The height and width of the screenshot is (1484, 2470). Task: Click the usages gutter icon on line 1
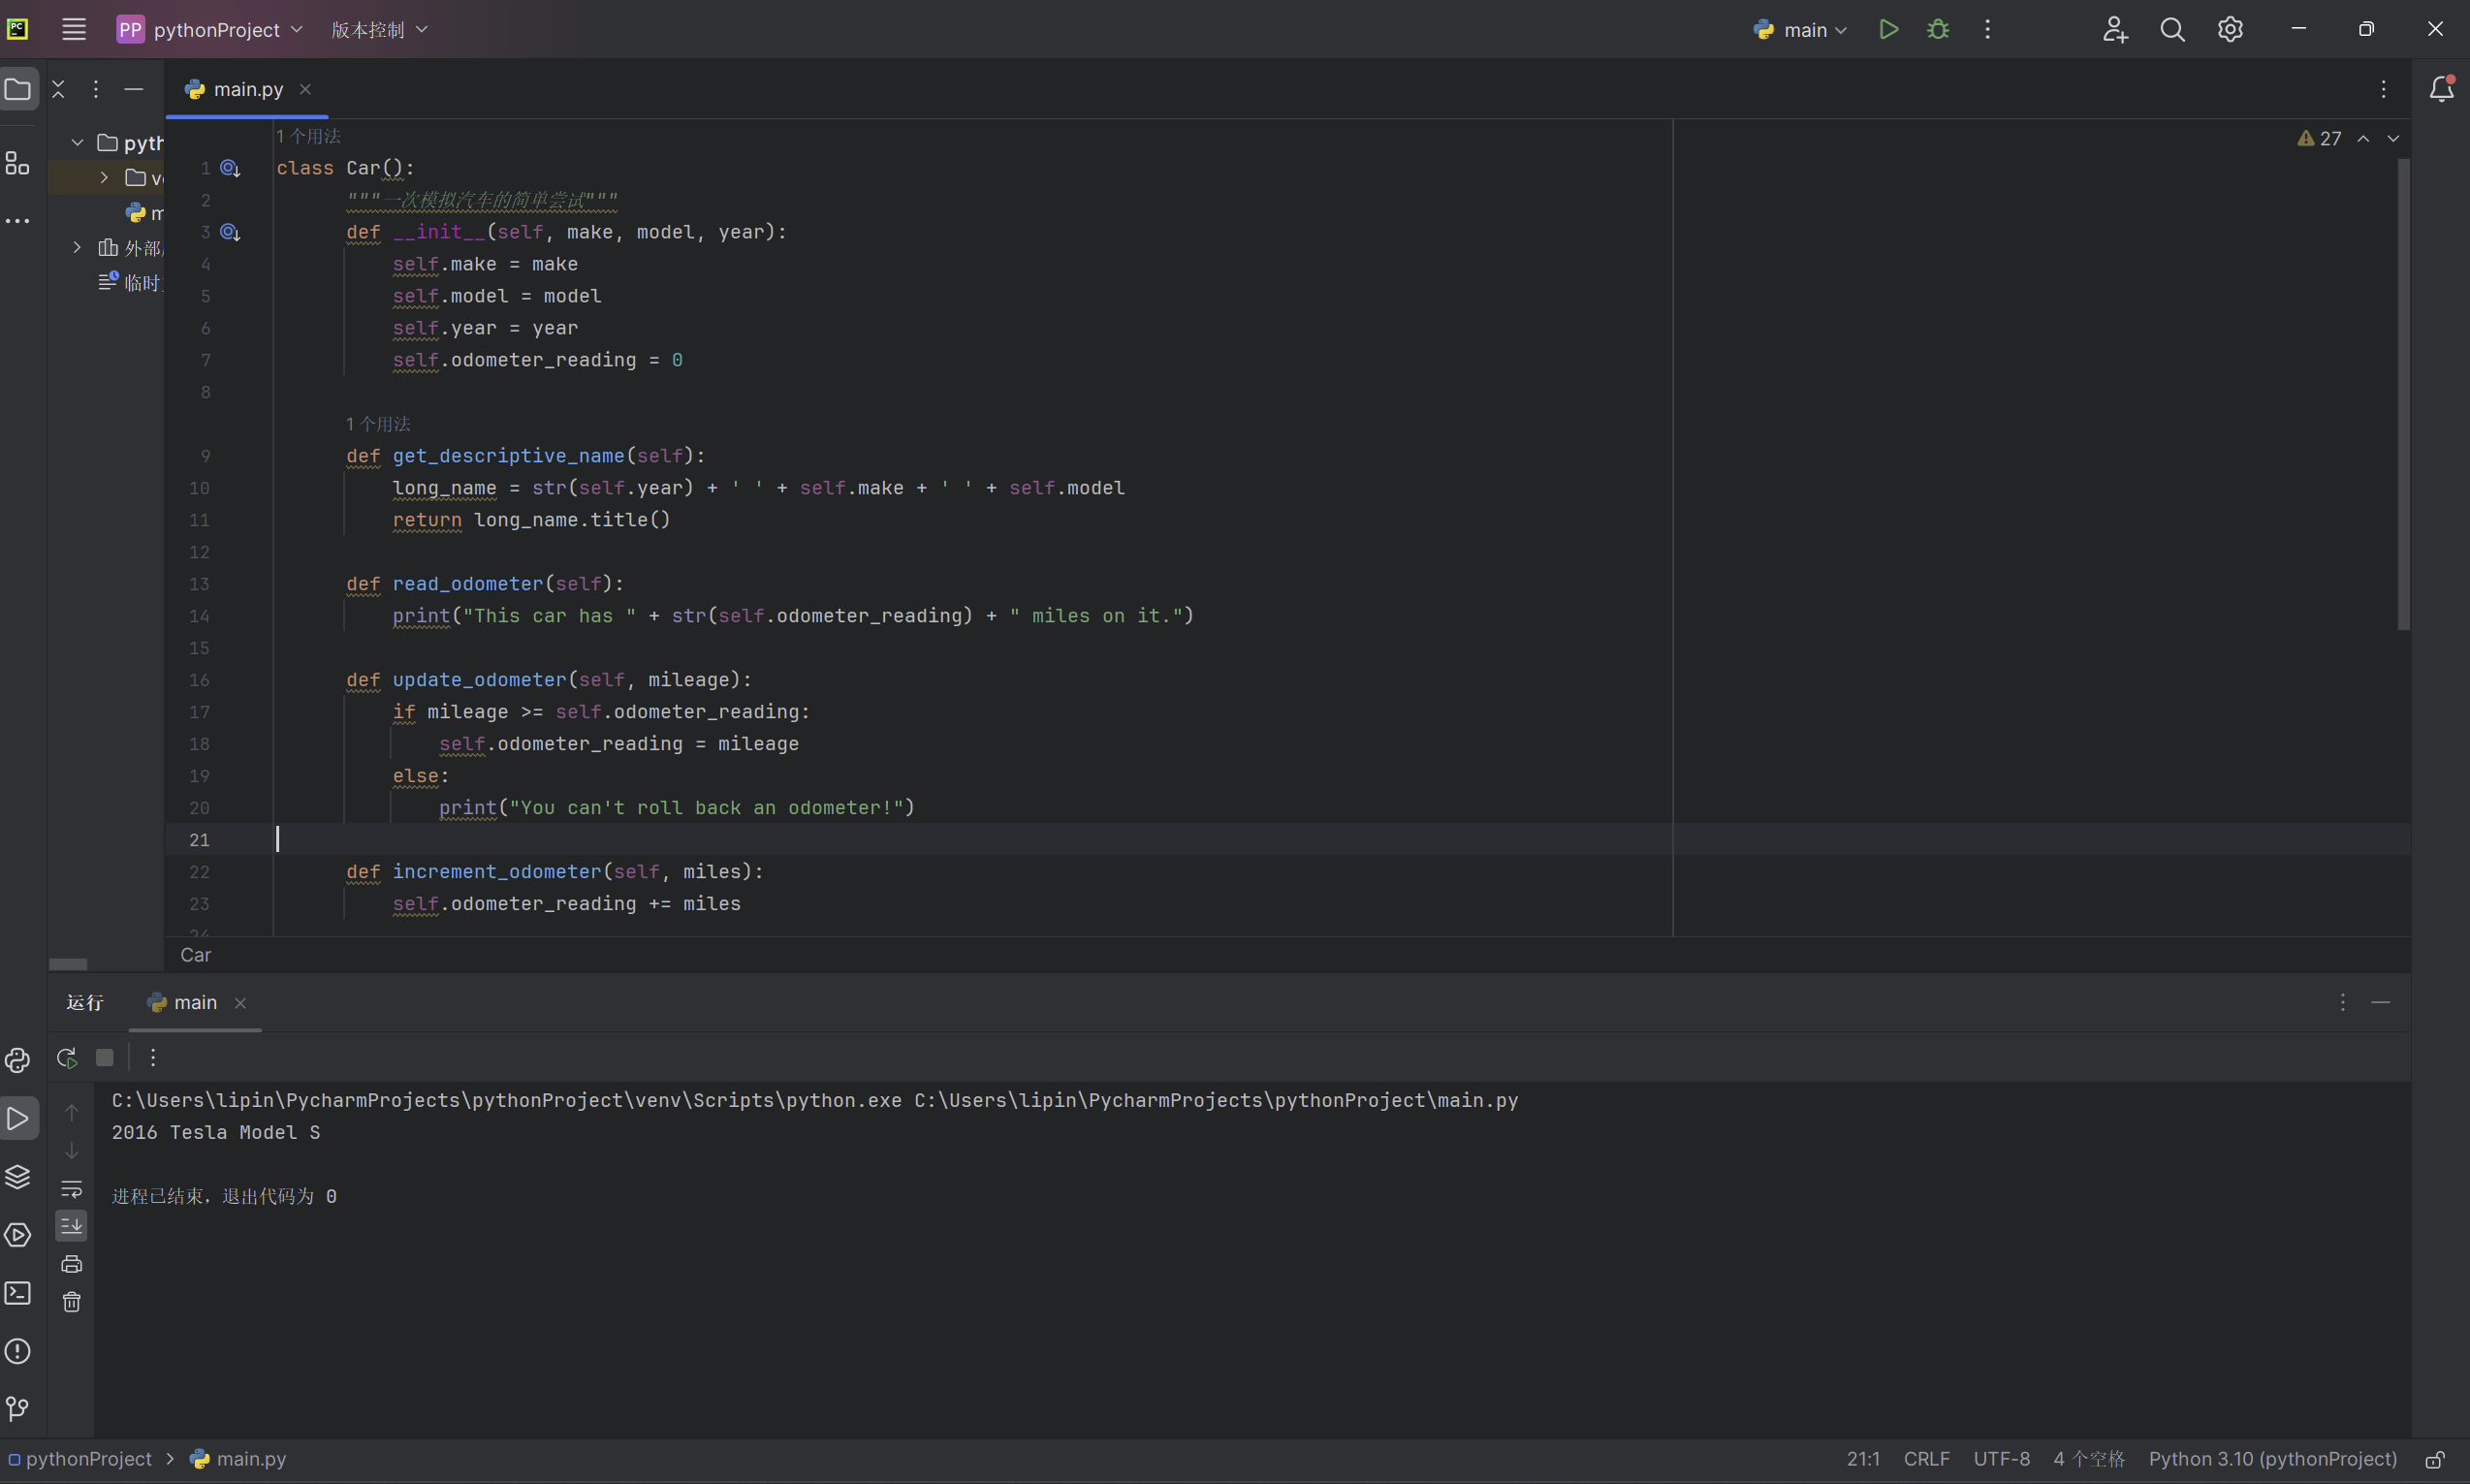pos(230,168)
